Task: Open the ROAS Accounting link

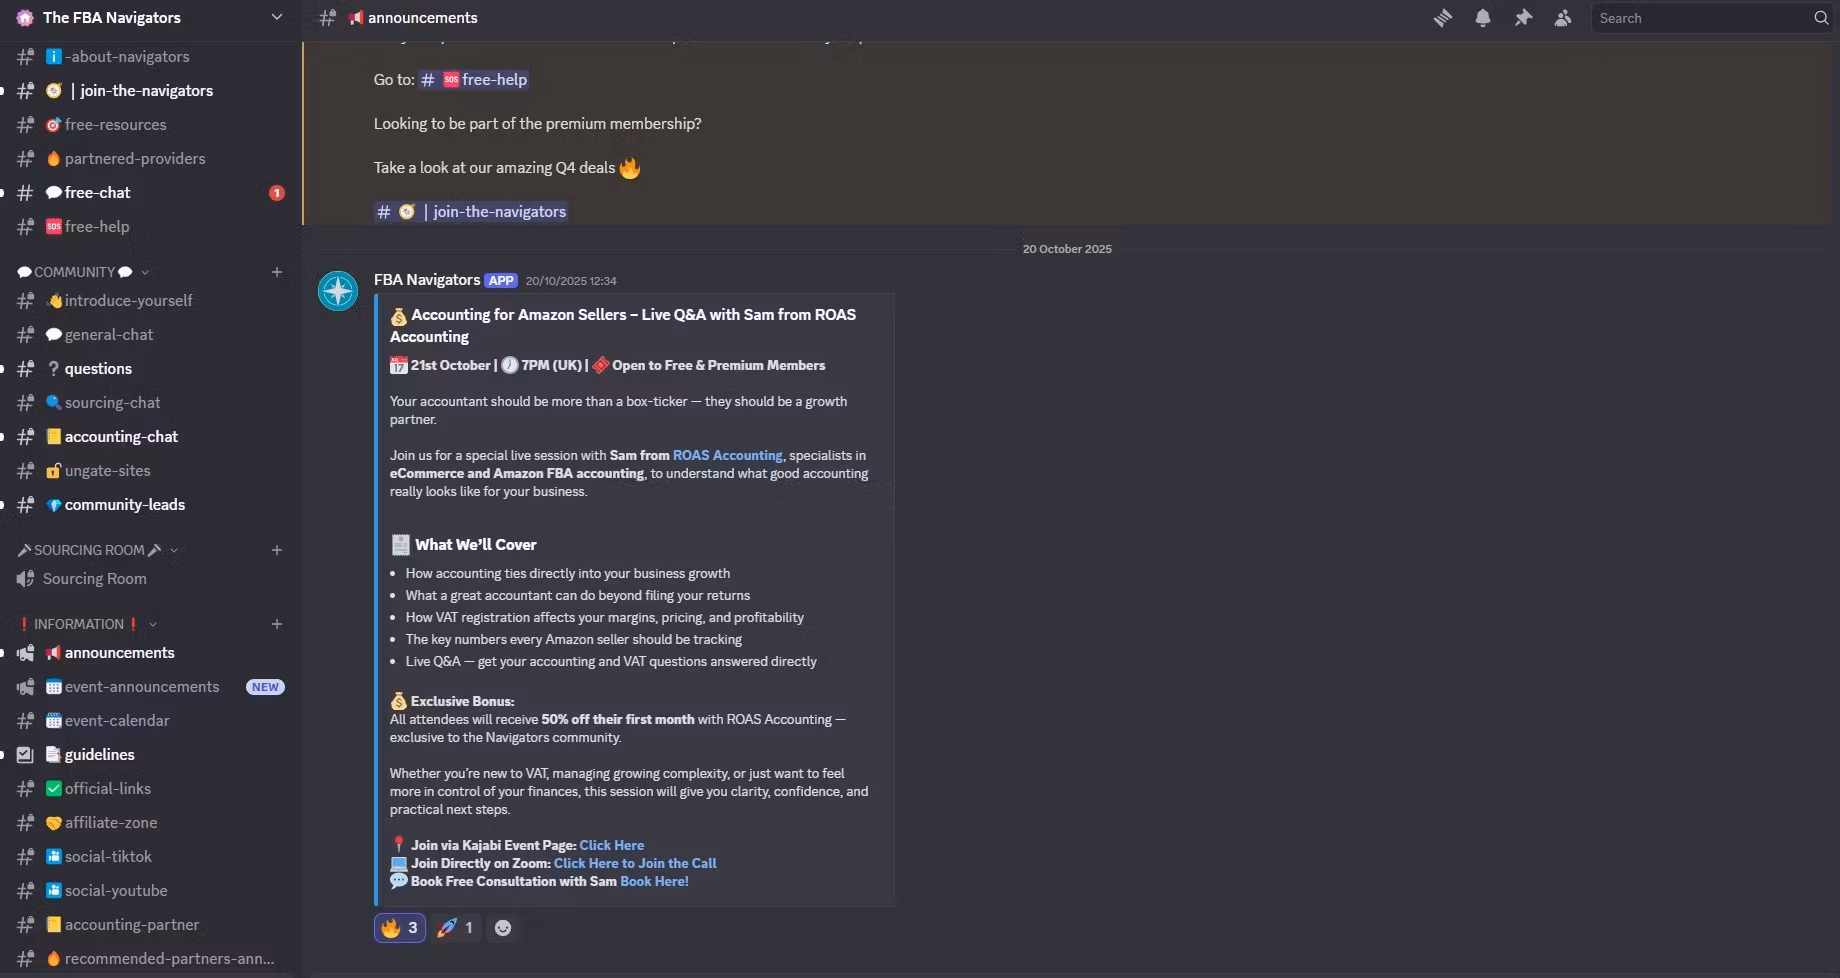Action: [x=727, y=456]
